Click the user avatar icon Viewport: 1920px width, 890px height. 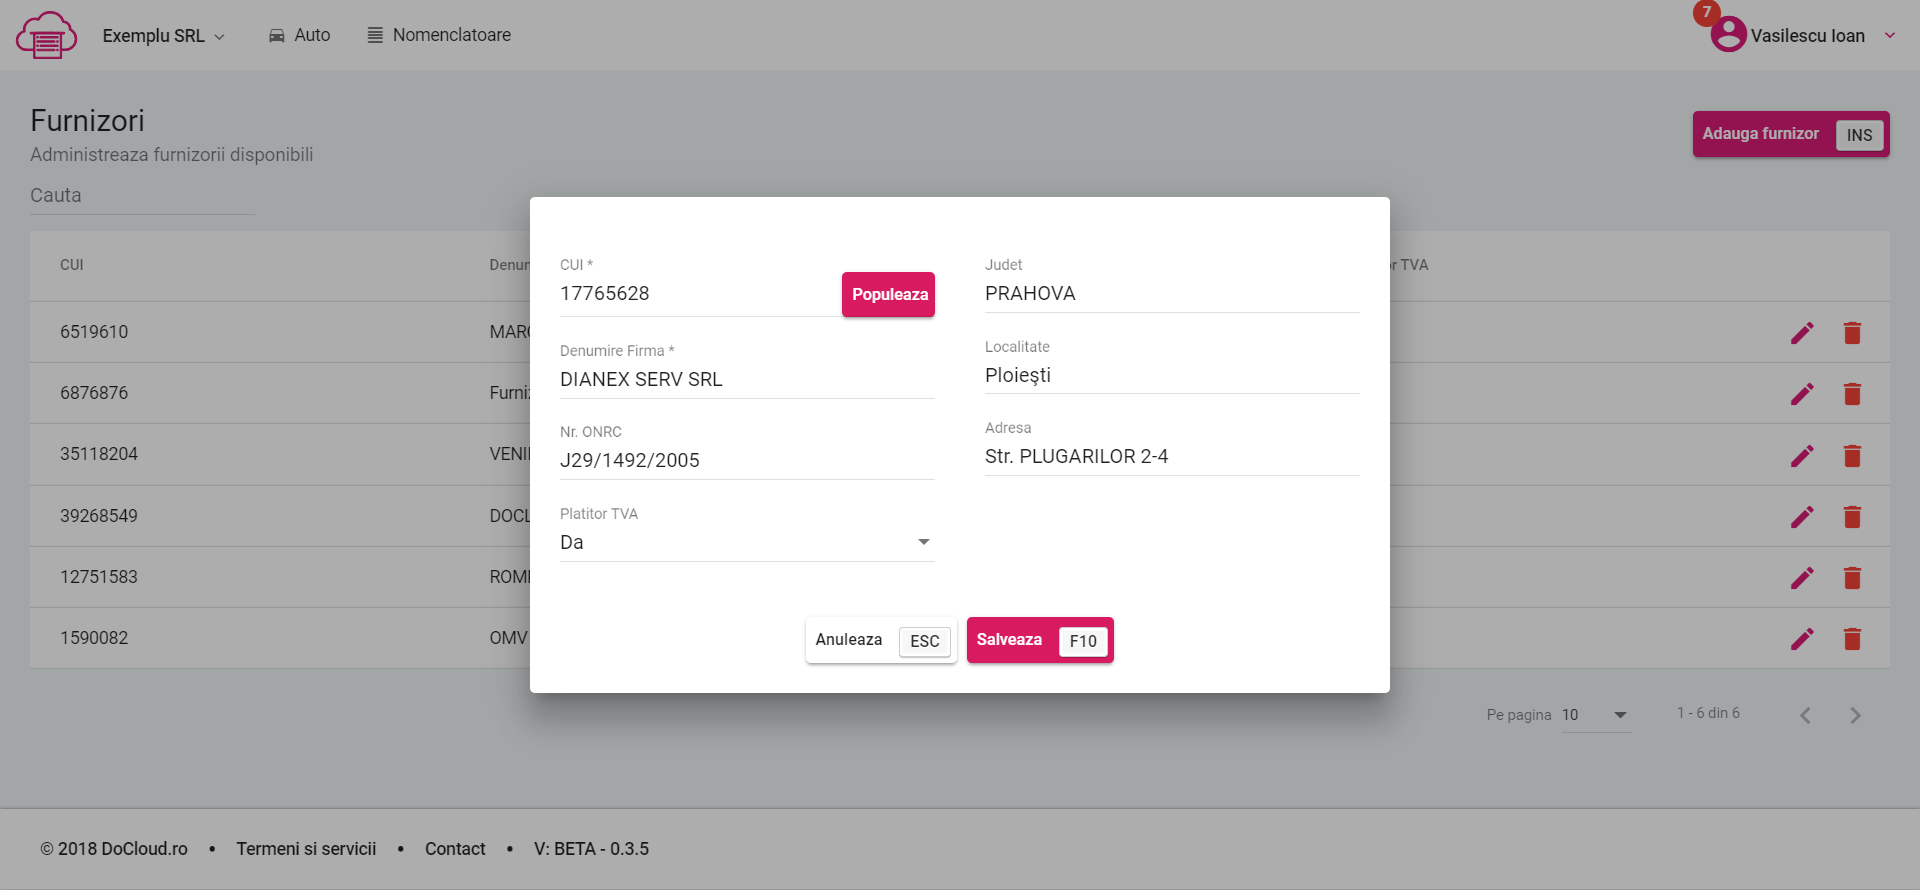pos(1728,34)
